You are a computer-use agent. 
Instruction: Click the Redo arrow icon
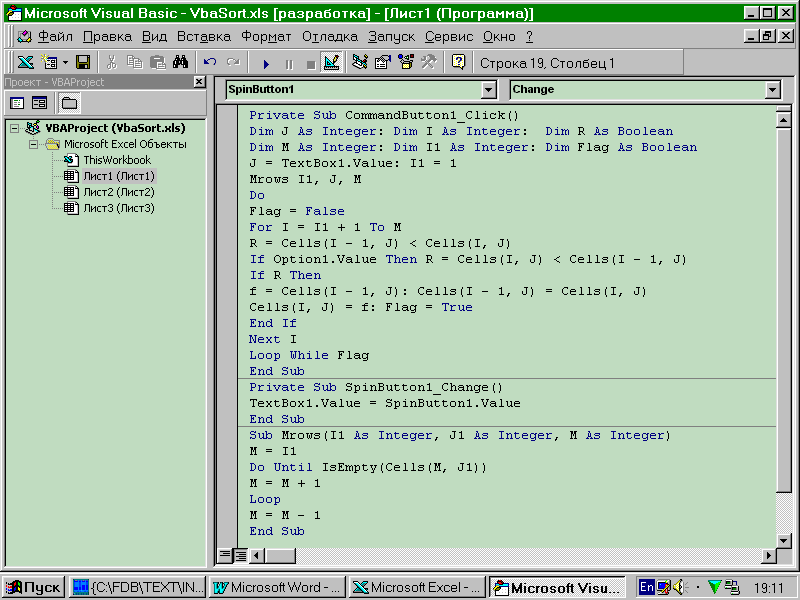233,63
